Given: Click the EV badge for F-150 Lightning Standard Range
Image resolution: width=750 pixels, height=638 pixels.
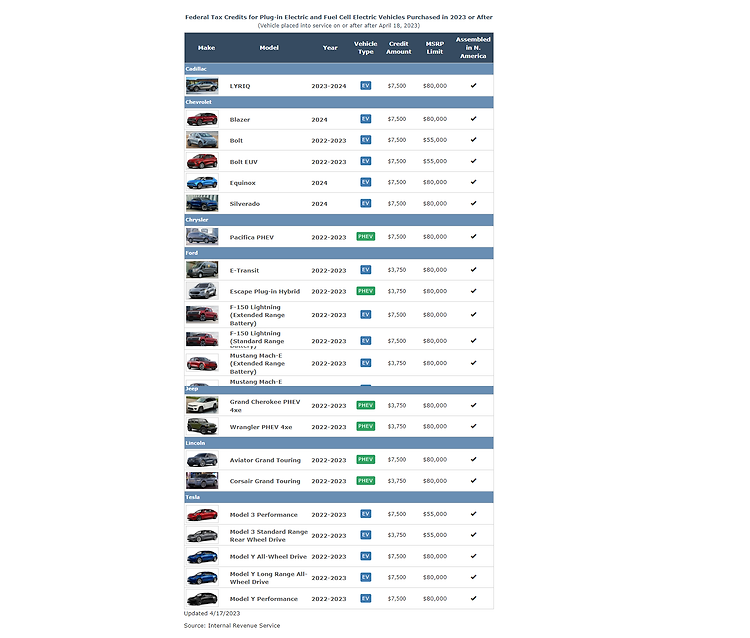Looking at the screenshot, I should coord(365,341).
